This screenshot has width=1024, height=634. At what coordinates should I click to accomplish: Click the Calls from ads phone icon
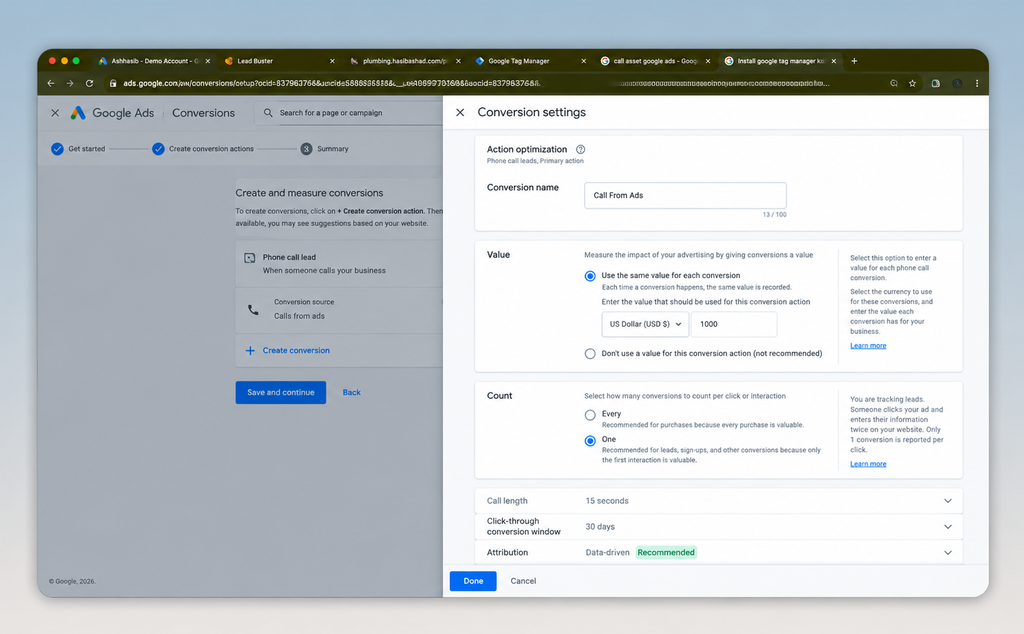pos(253,309)
